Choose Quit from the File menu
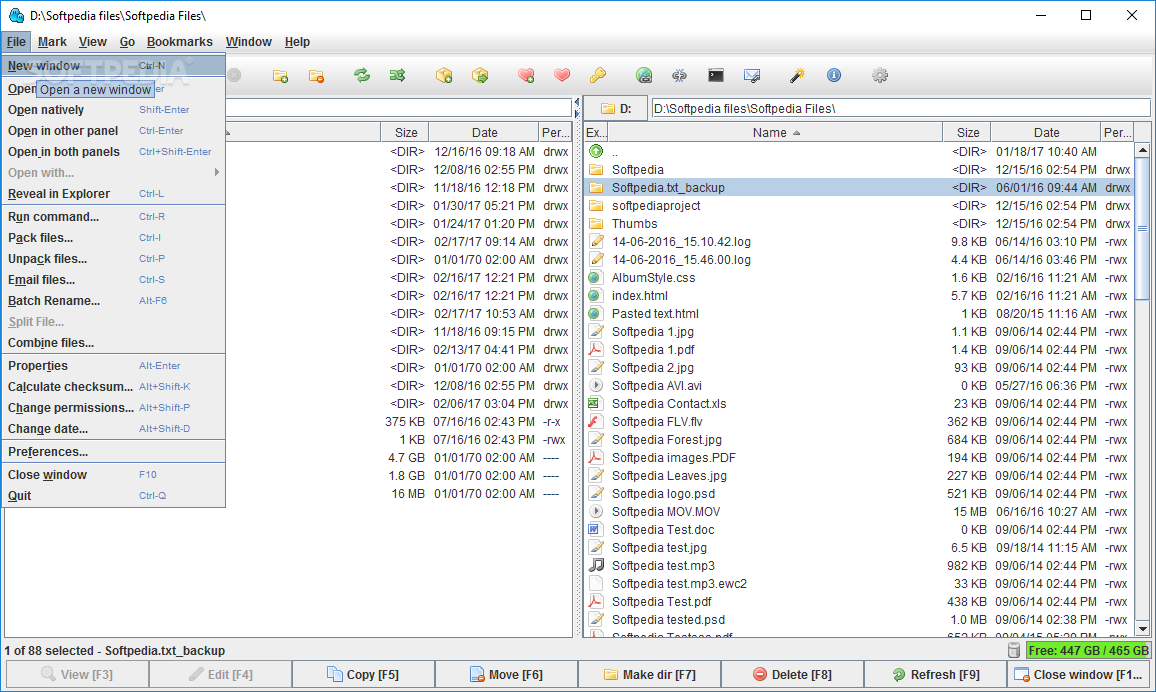 coord(114,496)
